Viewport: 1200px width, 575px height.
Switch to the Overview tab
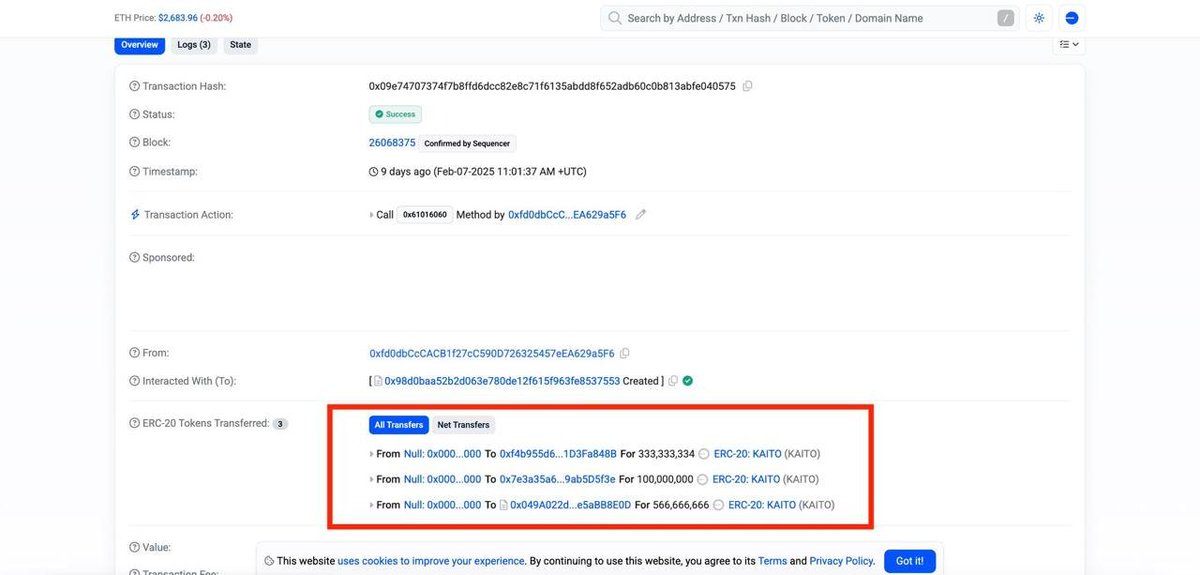[140, 45]
